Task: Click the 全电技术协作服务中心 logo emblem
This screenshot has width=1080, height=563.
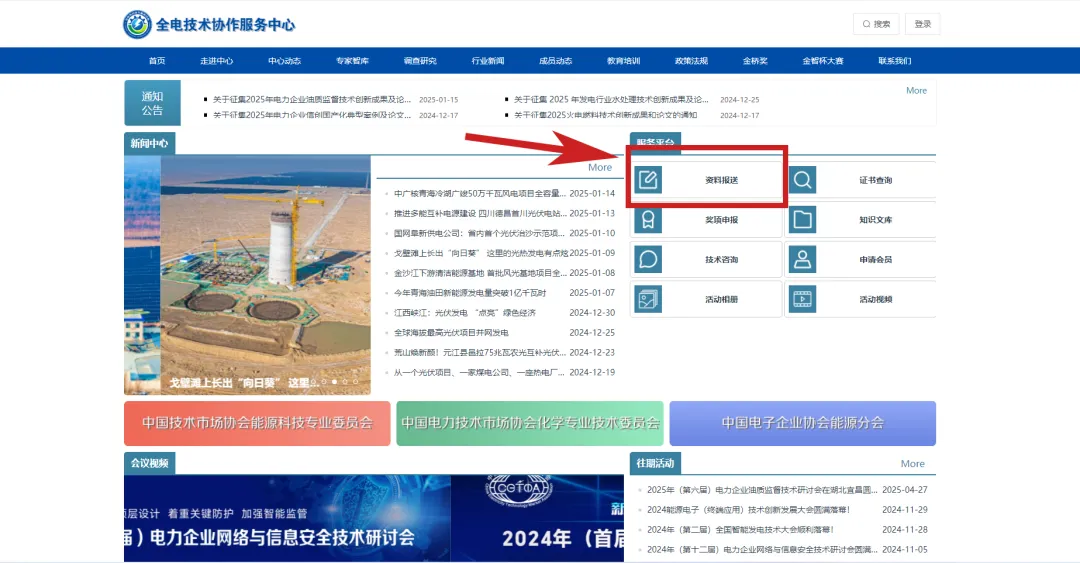Action: 137,25
